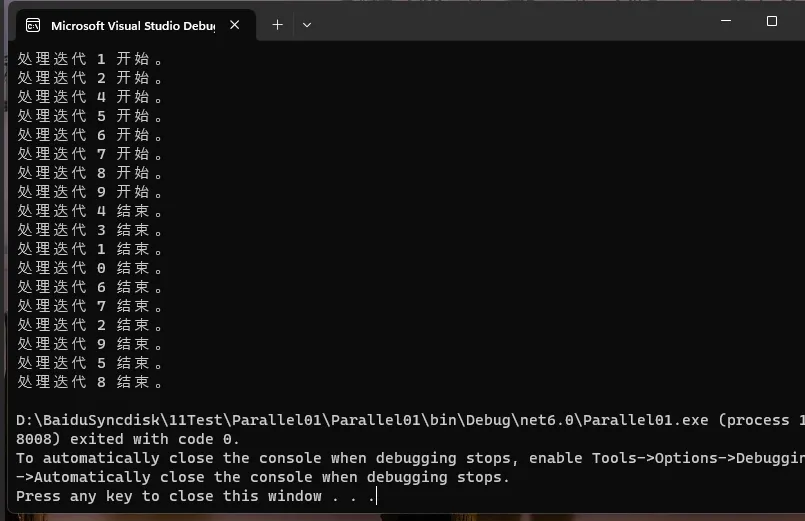The height and width of the screenshot is (521, 805).
Task: Click the output line "处理迭代 8 结束"
Action: 90,382
